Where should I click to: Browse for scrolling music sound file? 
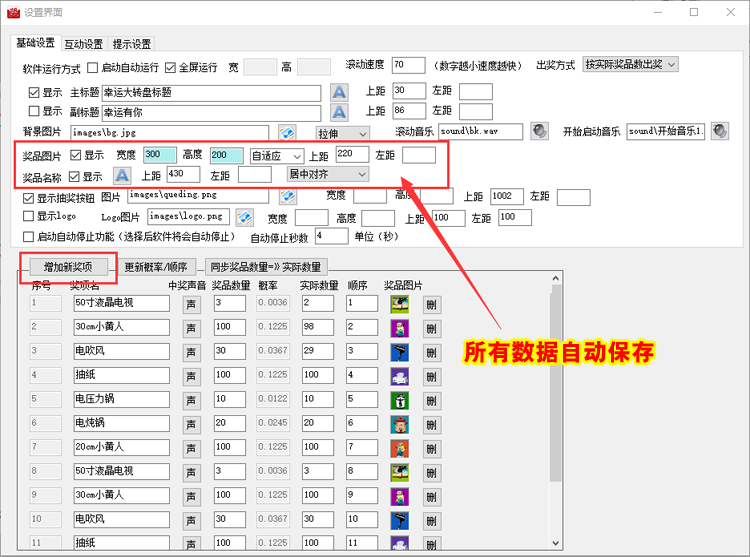point(539,131)
